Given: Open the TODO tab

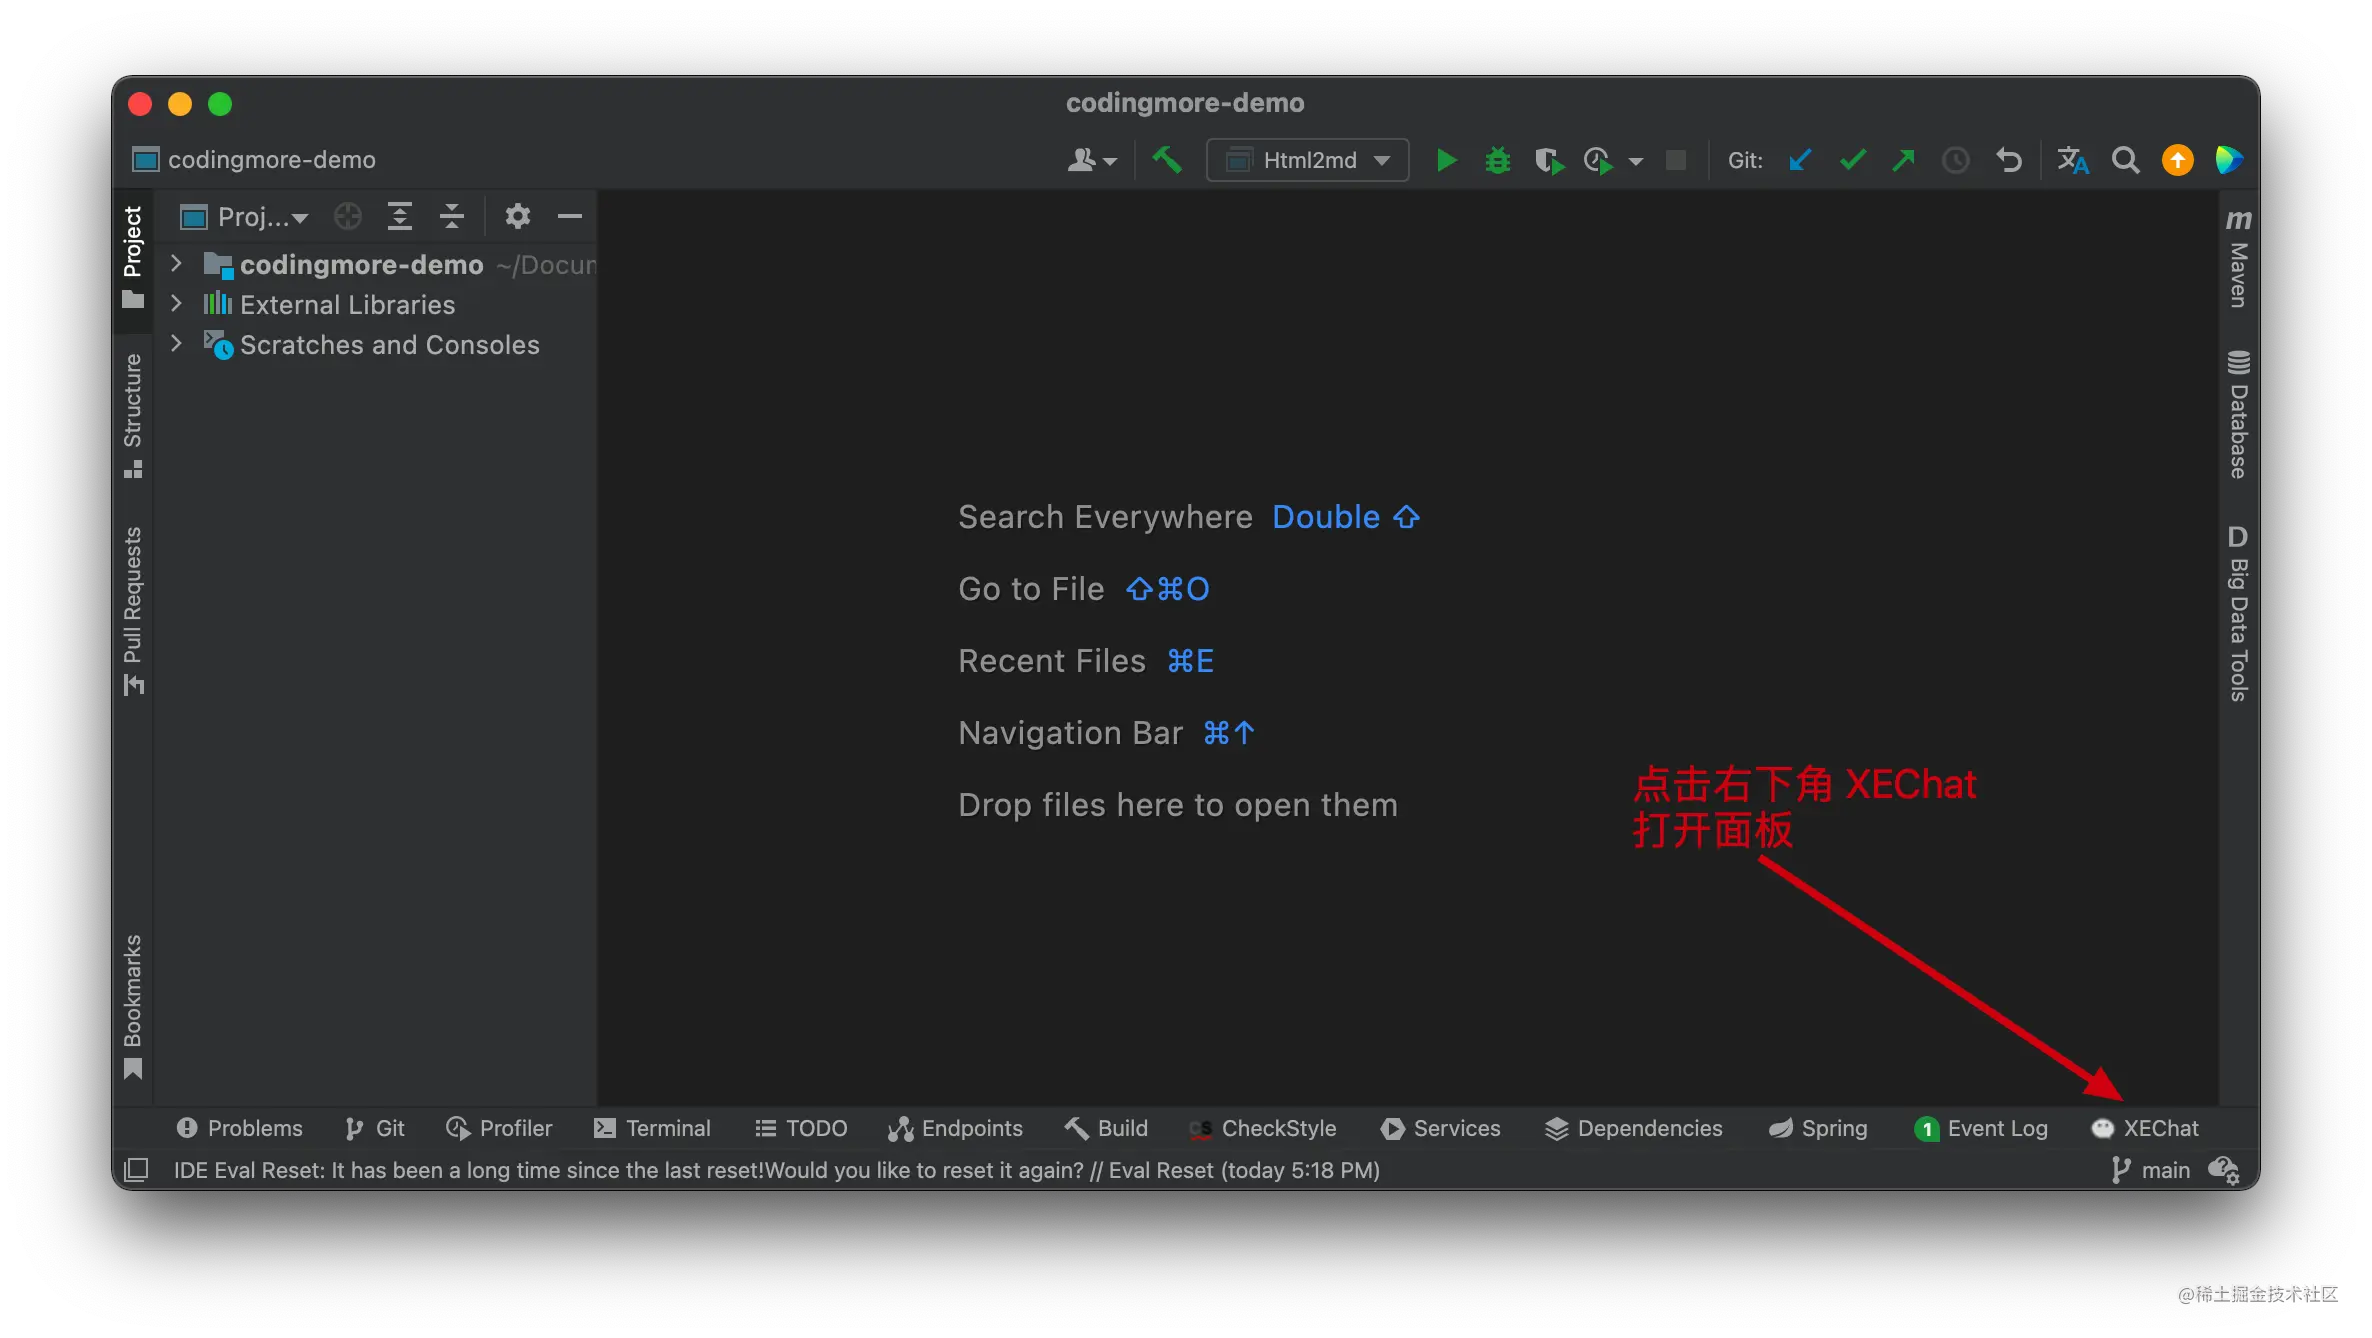Looking at the screenshot, I should (x=801, y=1128).
